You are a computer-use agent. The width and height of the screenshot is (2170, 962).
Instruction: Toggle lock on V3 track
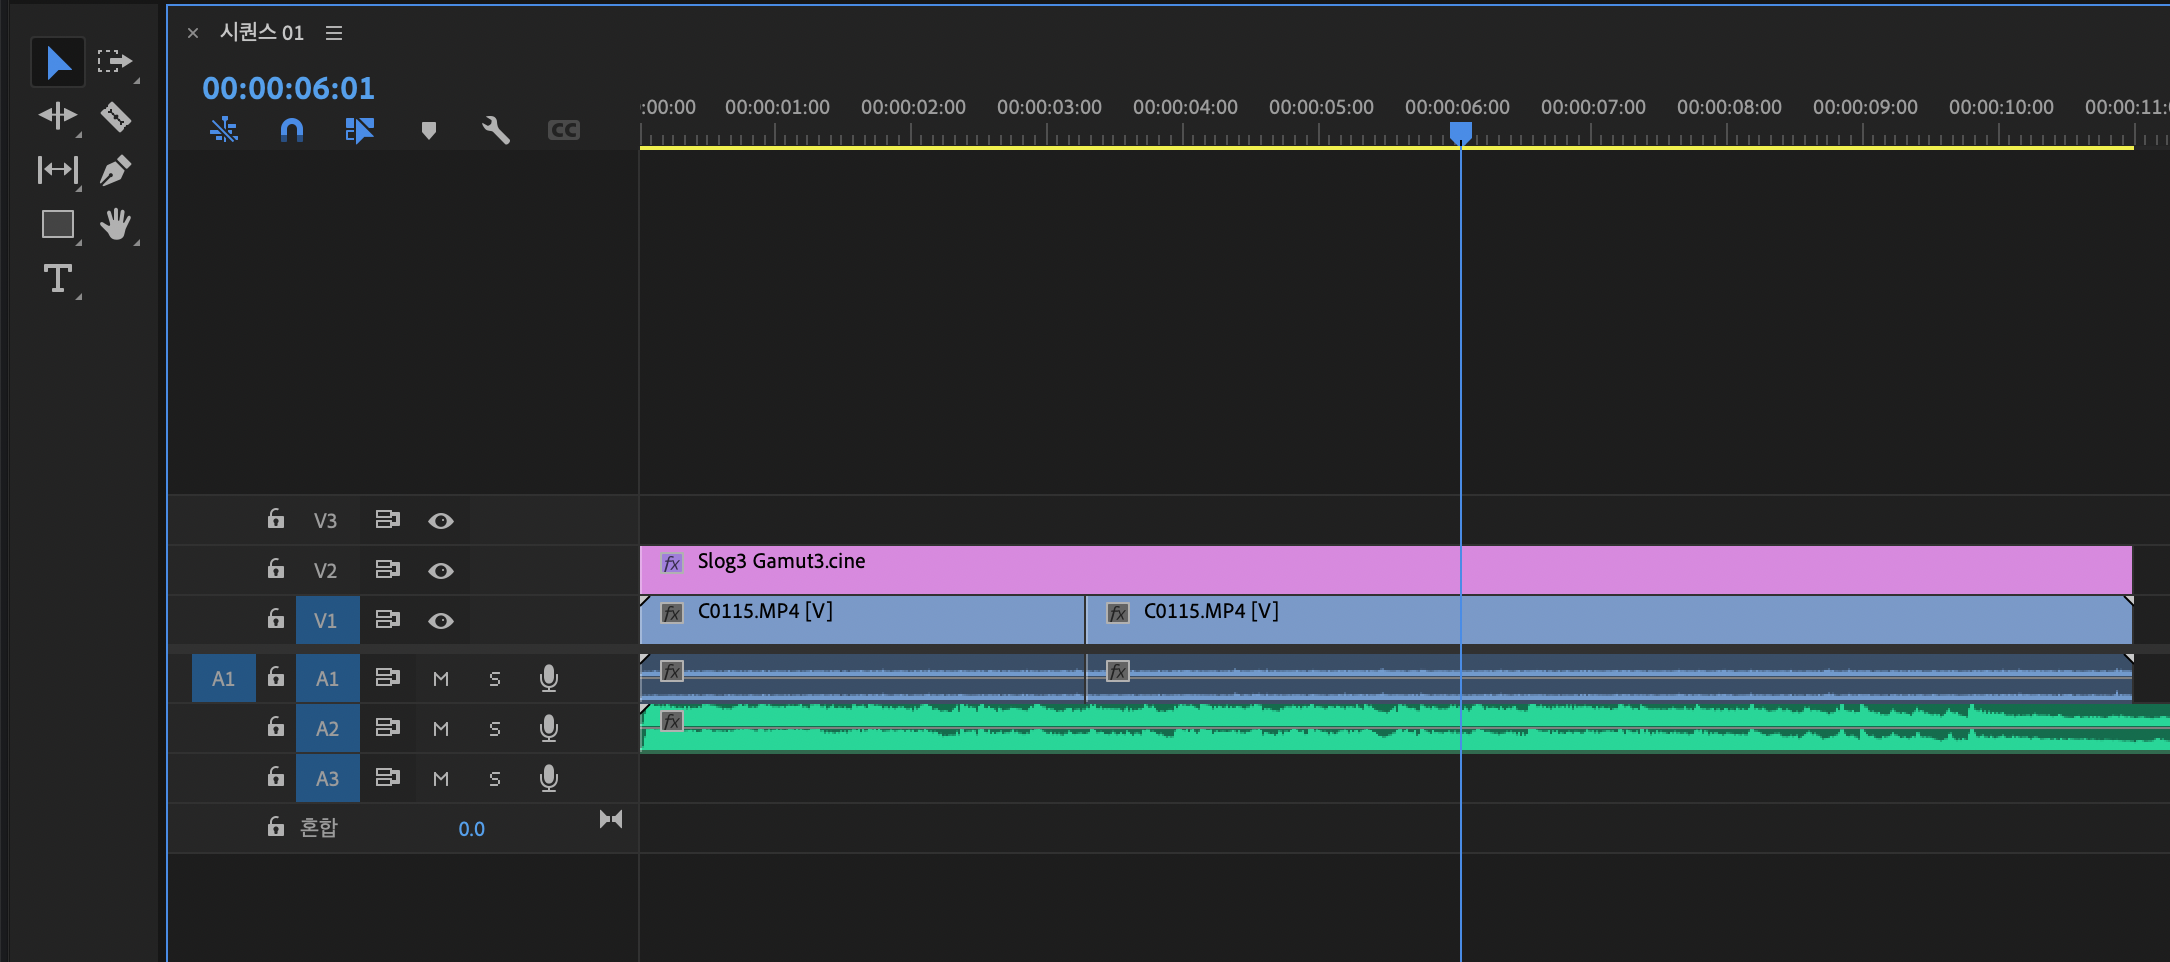point(276,519)
